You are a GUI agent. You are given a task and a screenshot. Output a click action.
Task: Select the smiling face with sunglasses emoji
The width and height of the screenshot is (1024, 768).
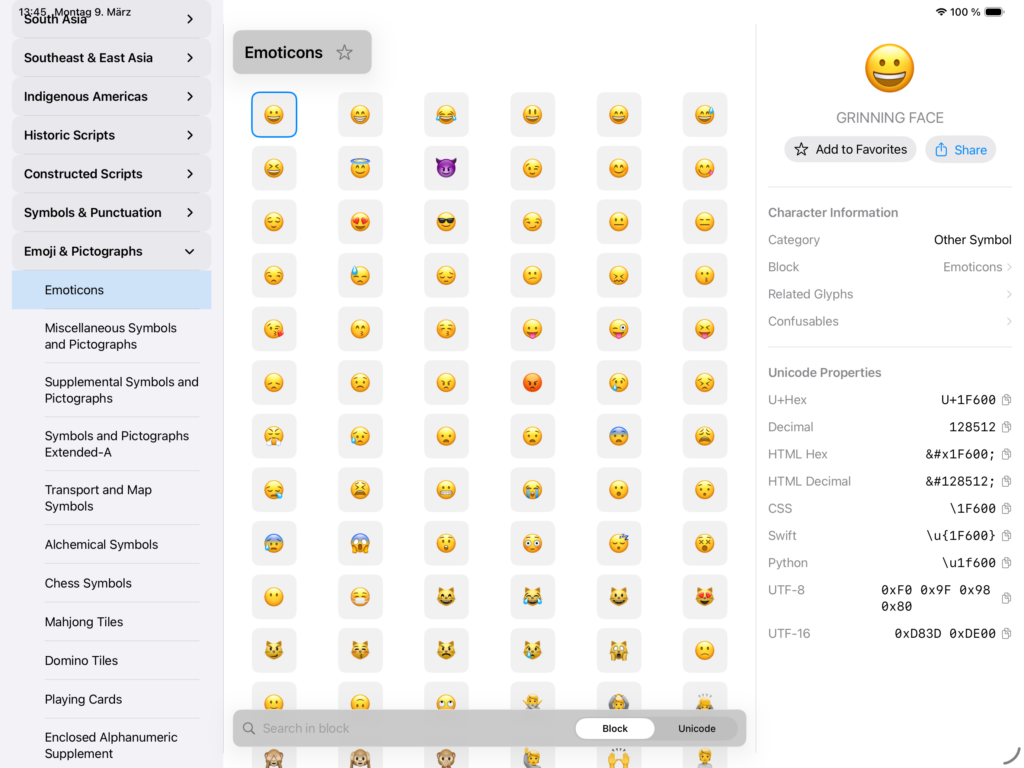point(446,222)
